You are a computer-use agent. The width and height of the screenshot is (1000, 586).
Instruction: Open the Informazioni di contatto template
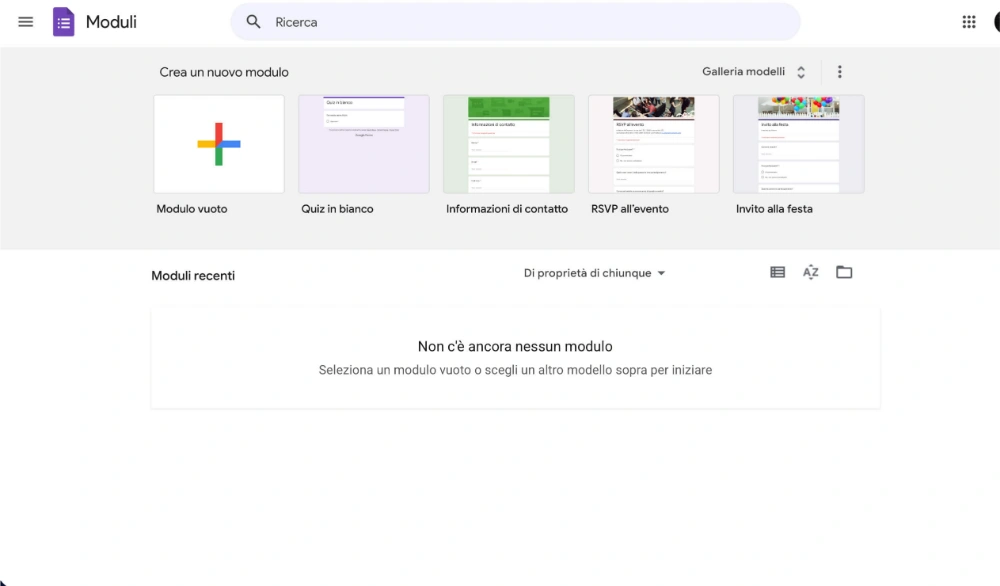coord(508,144)
